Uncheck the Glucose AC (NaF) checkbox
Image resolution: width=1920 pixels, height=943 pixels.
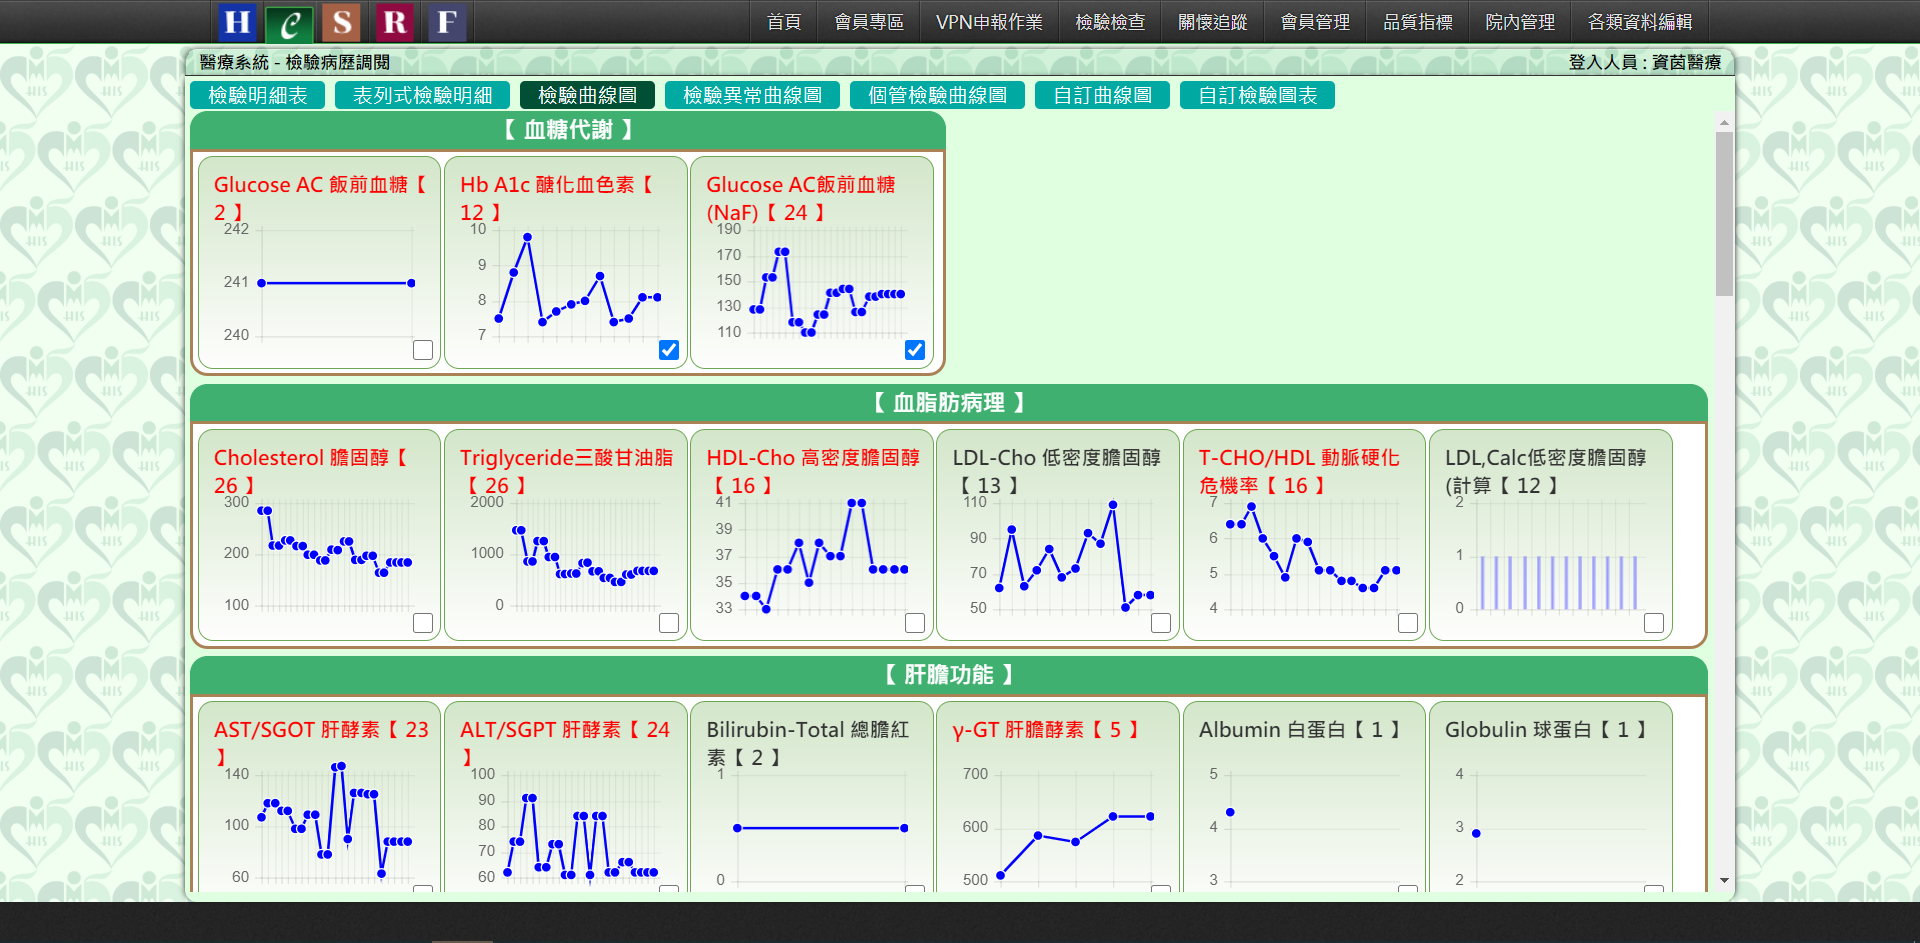915,350
